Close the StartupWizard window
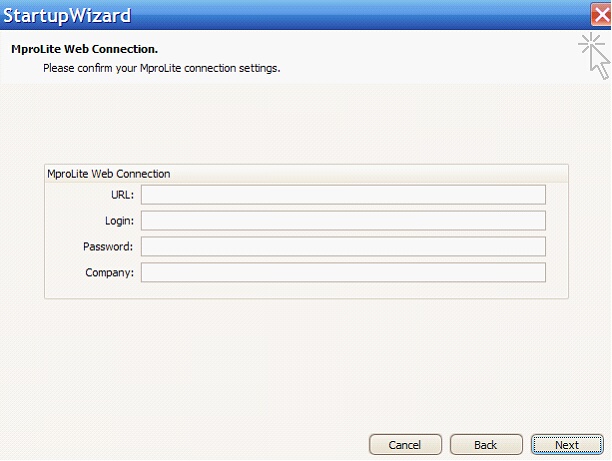The height and width of the screenshot is (461, 612). coord(601,15)
